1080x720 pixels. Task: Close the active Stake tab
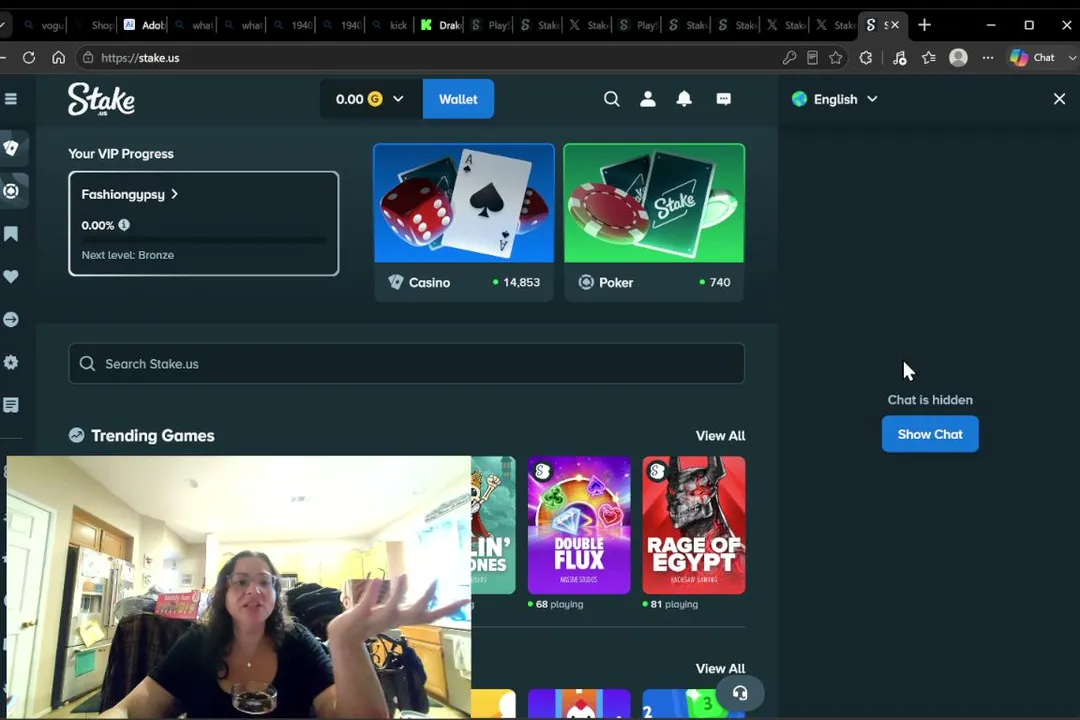(895, 25)
